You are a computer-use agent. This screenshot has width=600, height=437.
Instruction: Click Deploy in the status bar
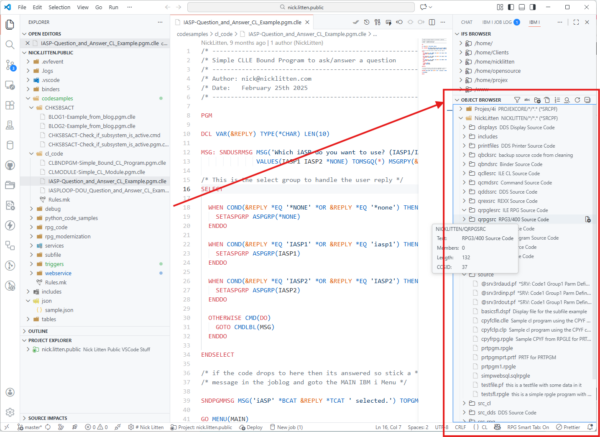tap(251, 427)
